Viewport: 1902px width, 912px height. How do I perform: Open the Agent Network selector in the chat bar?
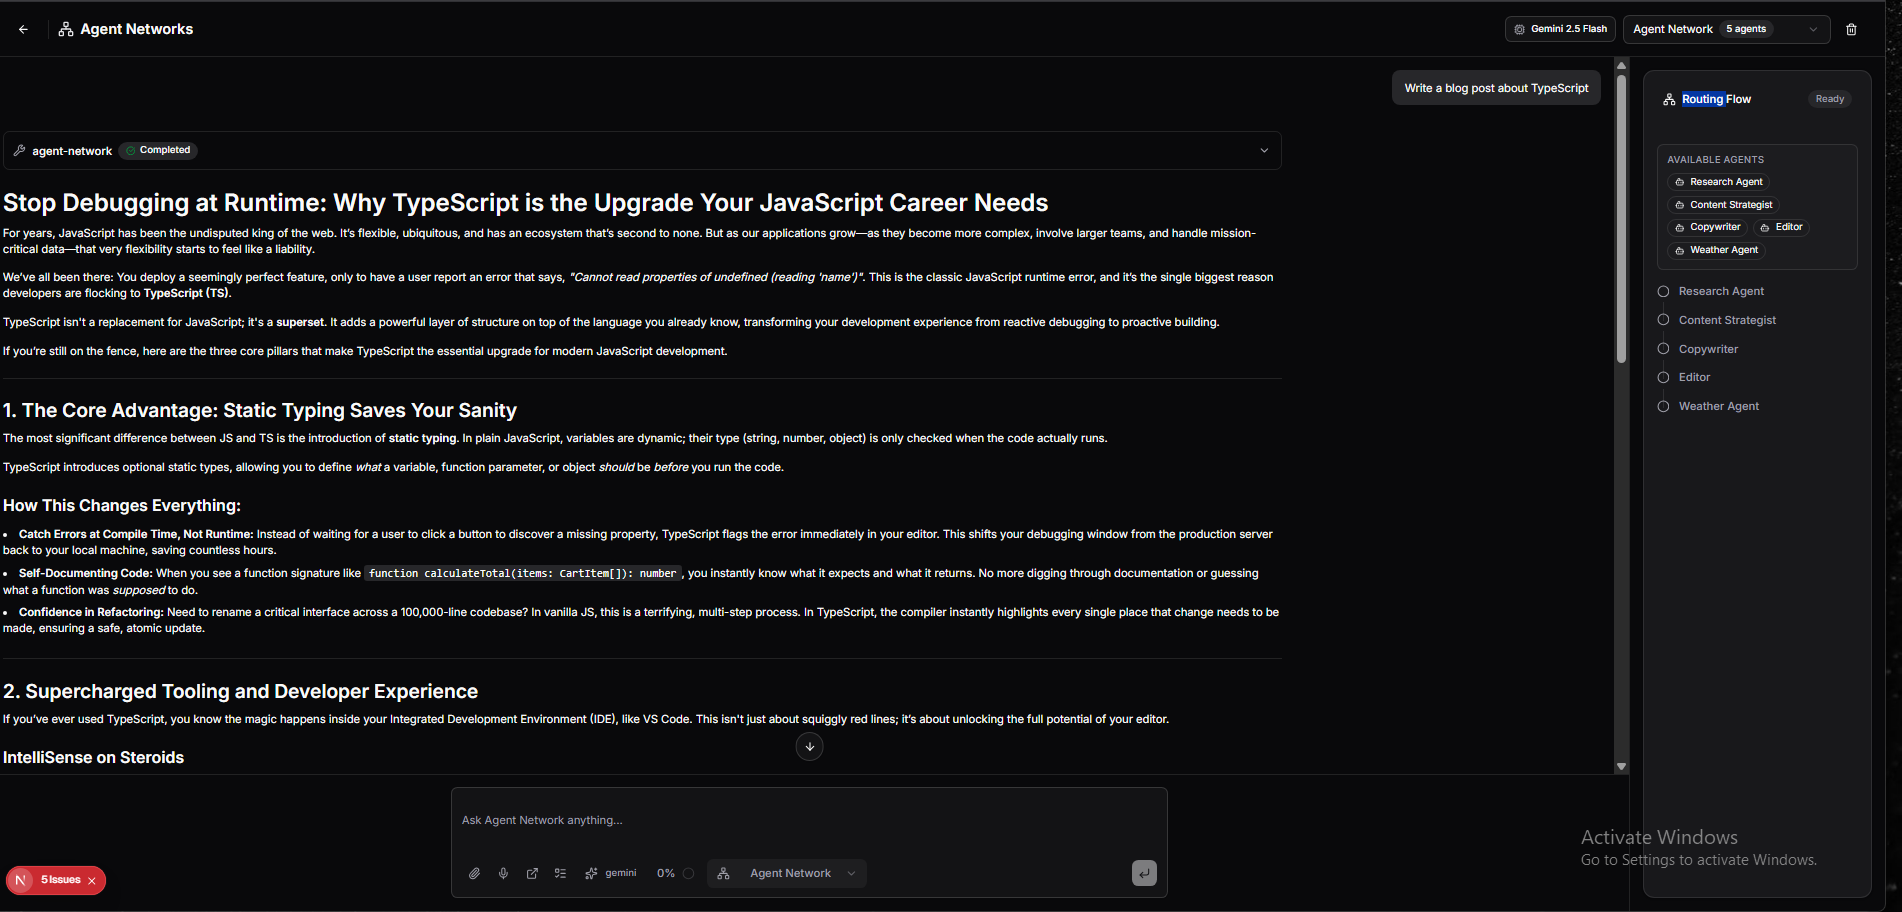point(786,873)
